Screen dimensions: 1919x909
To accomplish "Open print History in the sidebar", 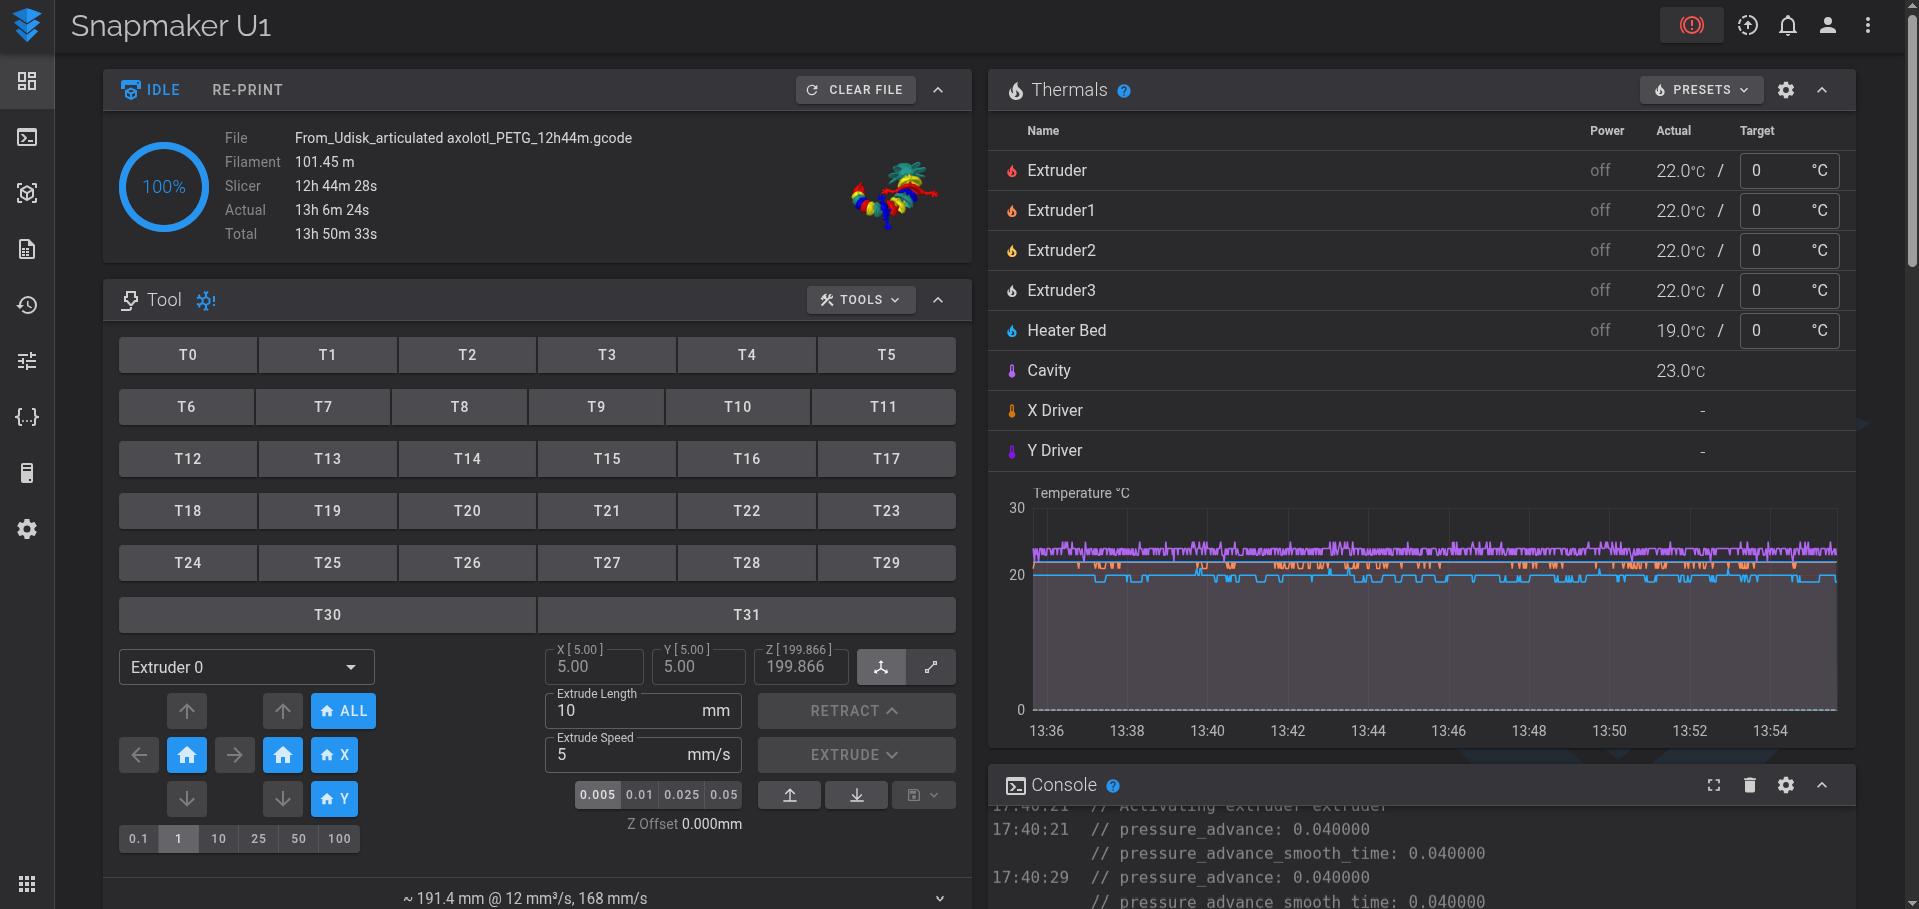I will 27,305.
